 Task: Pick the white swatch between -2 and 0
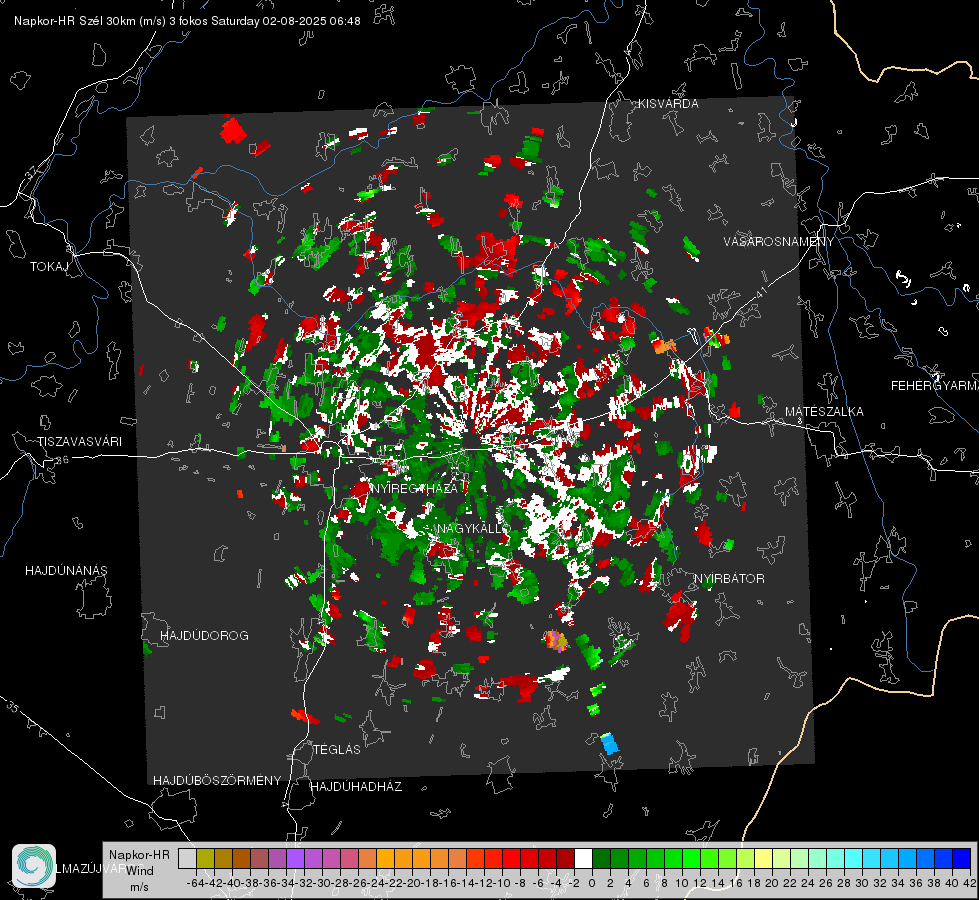[x=583, y=858]
